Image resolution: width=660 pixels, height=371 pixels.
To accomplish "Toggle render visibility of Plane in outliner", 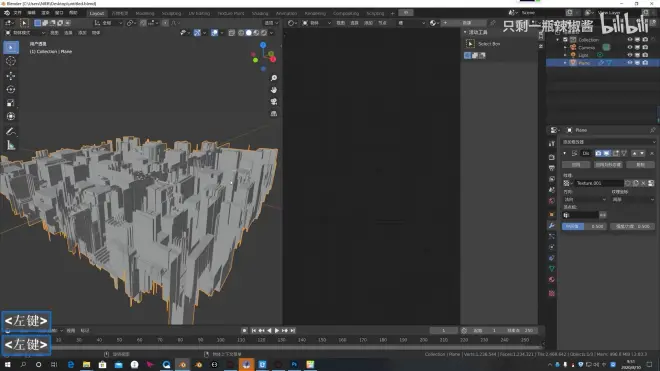I will 645,63.
